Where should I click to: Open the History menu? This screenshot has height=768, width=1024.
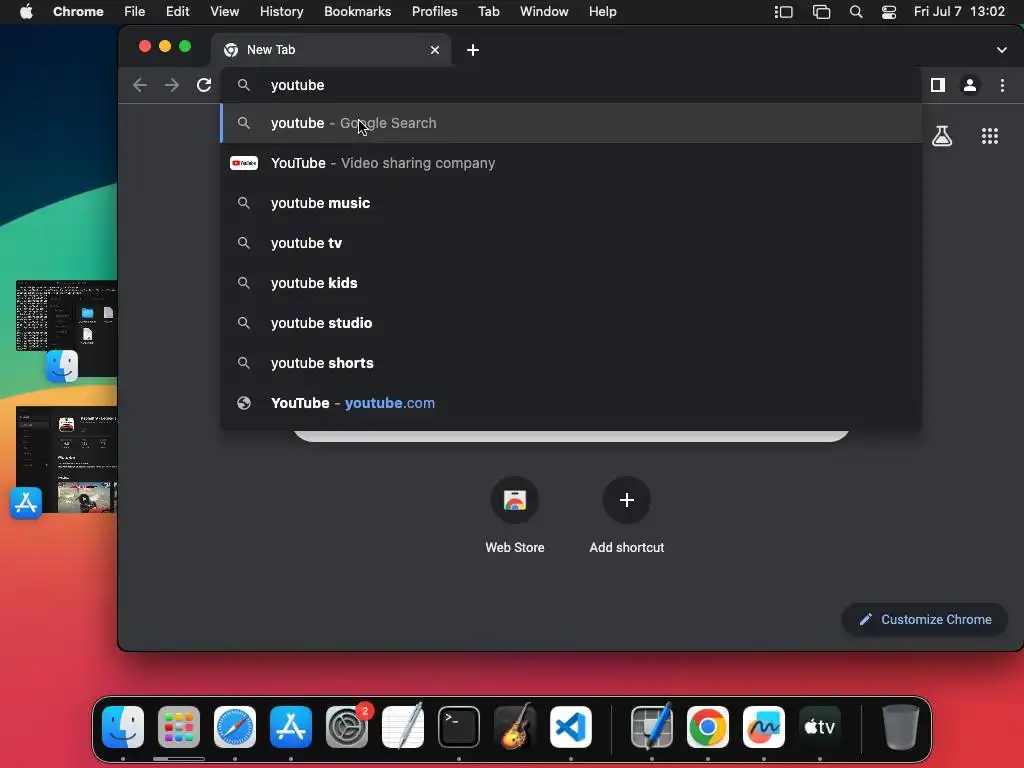tap(281, 12)
